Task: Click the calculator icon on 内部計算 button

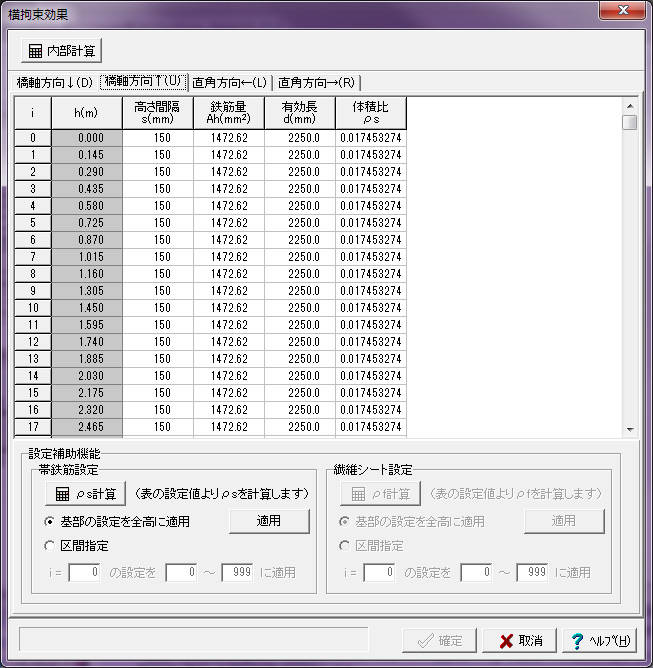Action: point(35,51)
